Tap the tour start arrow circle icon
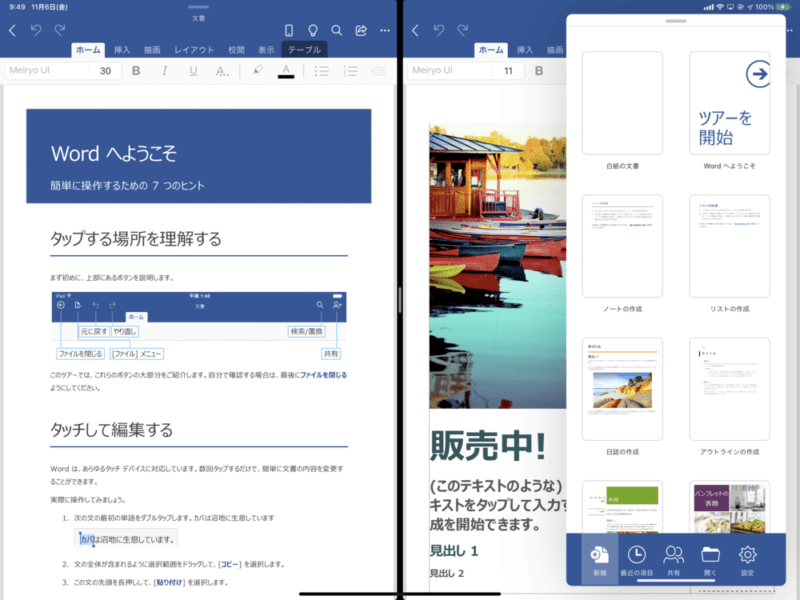Viewport: 800px width, 600px height. click(x=758, y=74)
